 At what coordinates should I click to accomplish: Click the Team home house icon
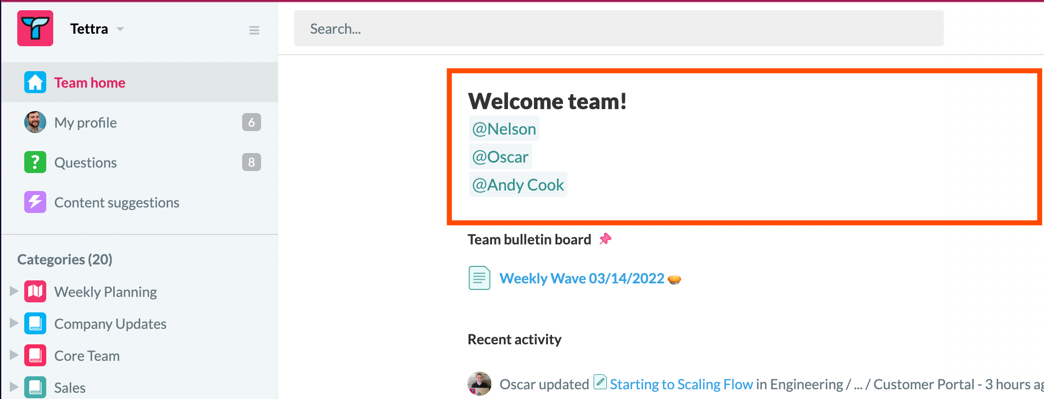35,83
